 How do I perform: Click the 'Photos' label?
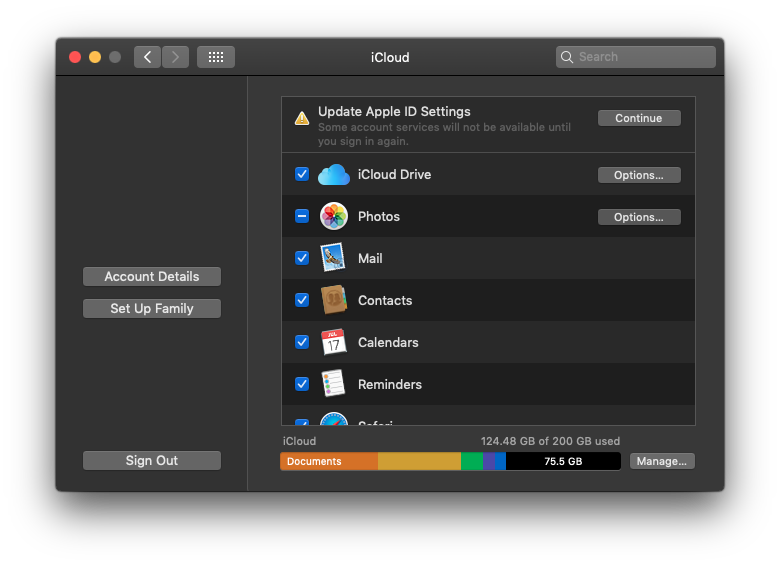tap(379, 216)
